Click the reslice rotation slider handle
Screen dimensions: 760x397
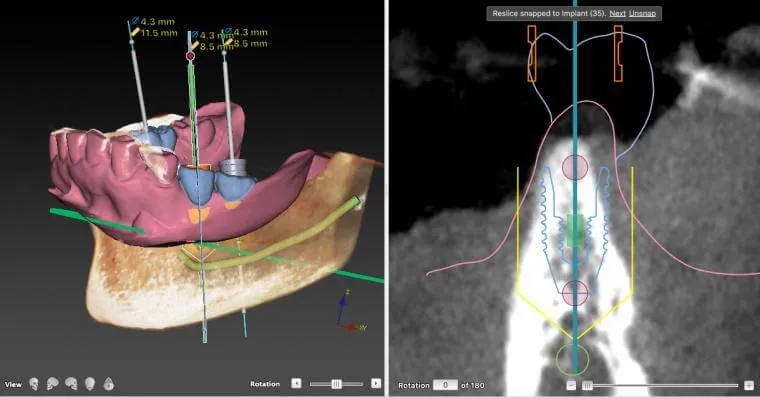pyautogui.click(x=587, y=386)
